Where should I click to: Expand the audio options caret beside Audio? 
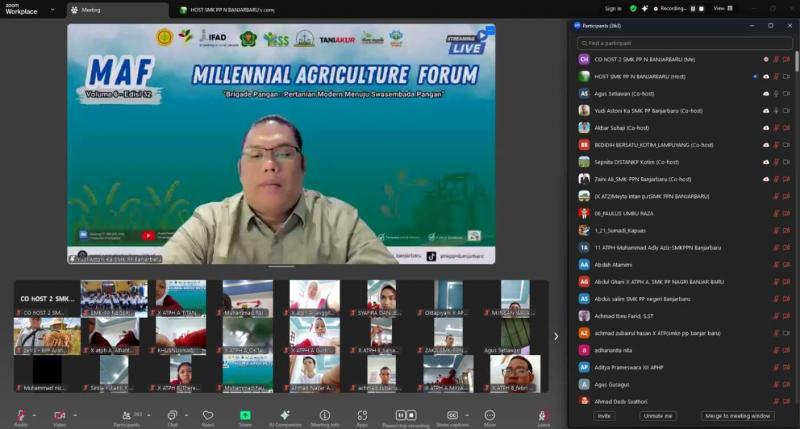[x=34, y=415]
